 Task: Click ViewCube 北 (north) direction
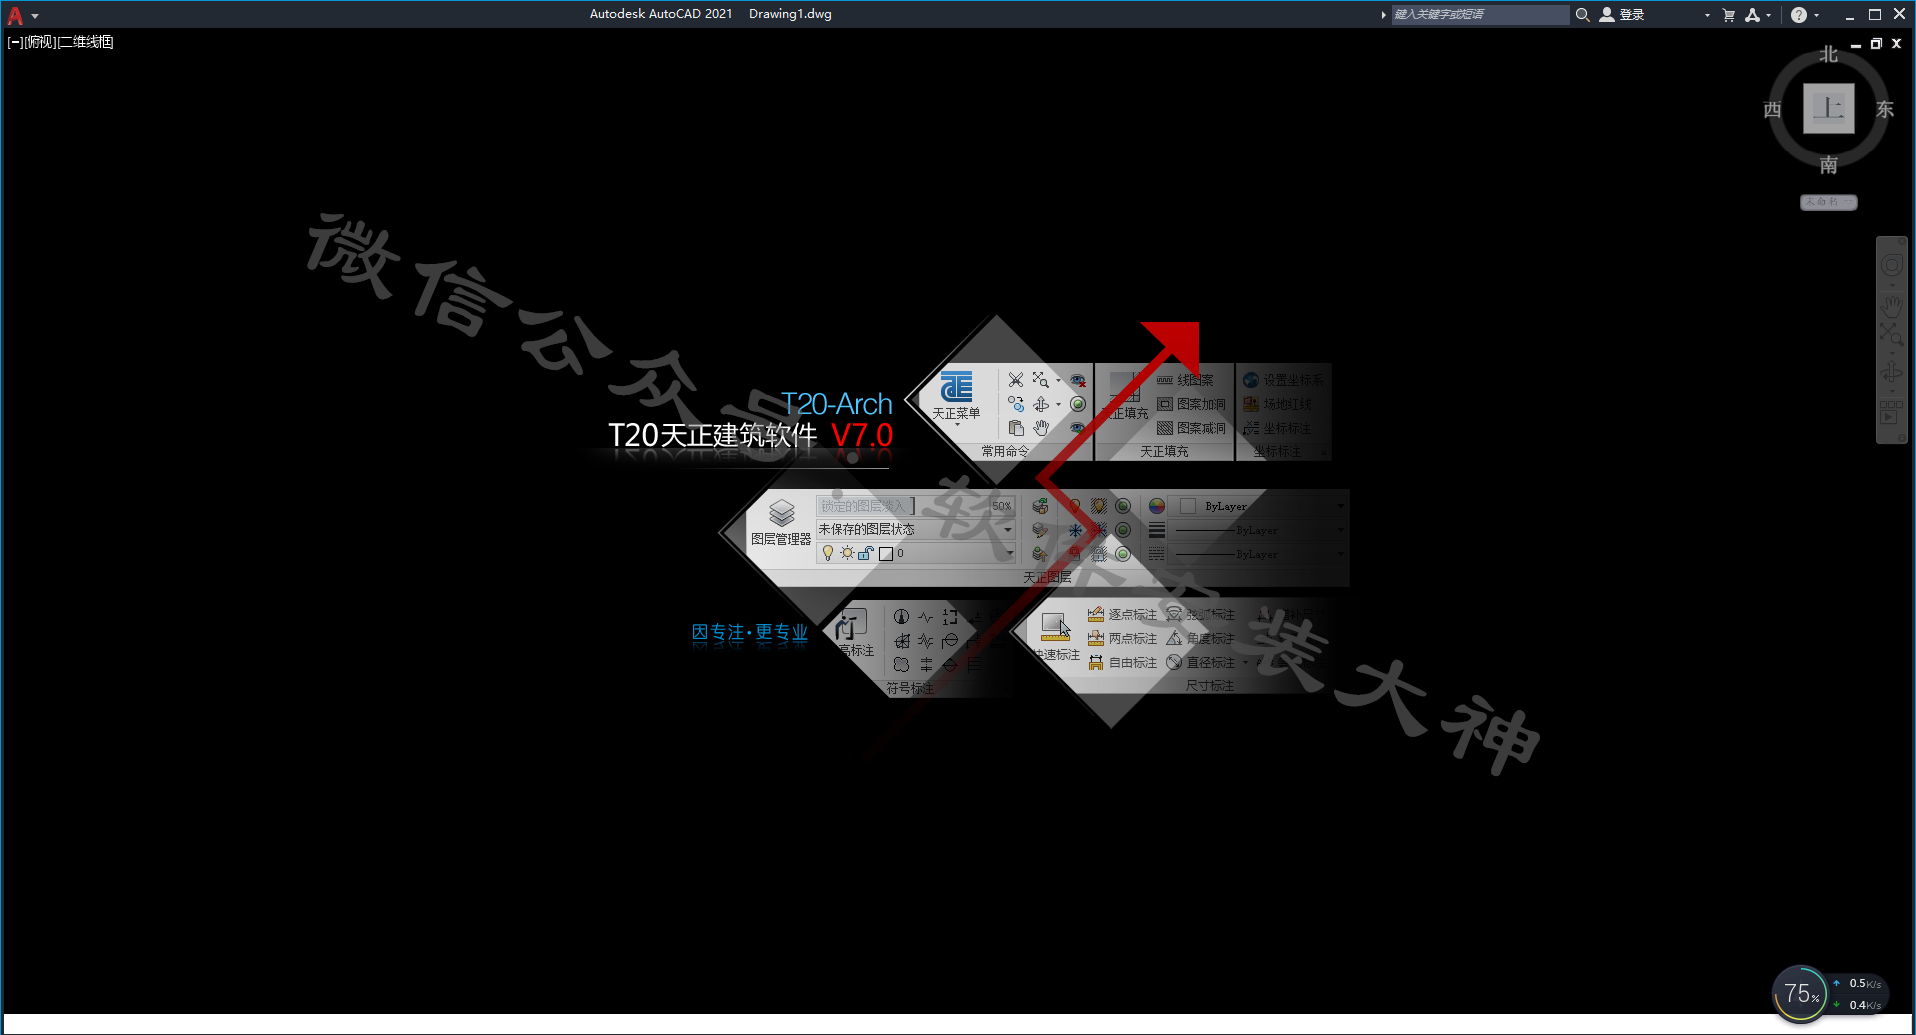[x=1829, y=54]
